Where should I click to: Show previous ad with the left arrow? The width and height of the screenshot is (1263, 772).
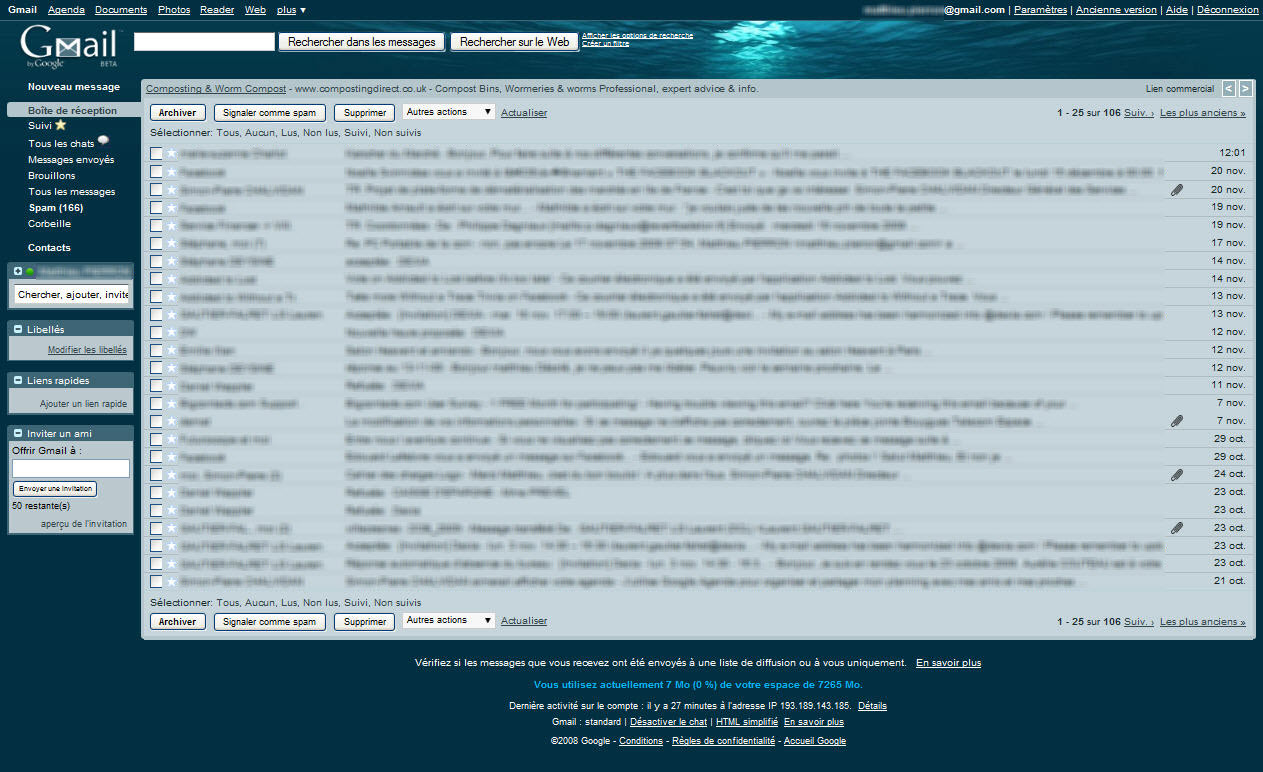coord(1229,88)
